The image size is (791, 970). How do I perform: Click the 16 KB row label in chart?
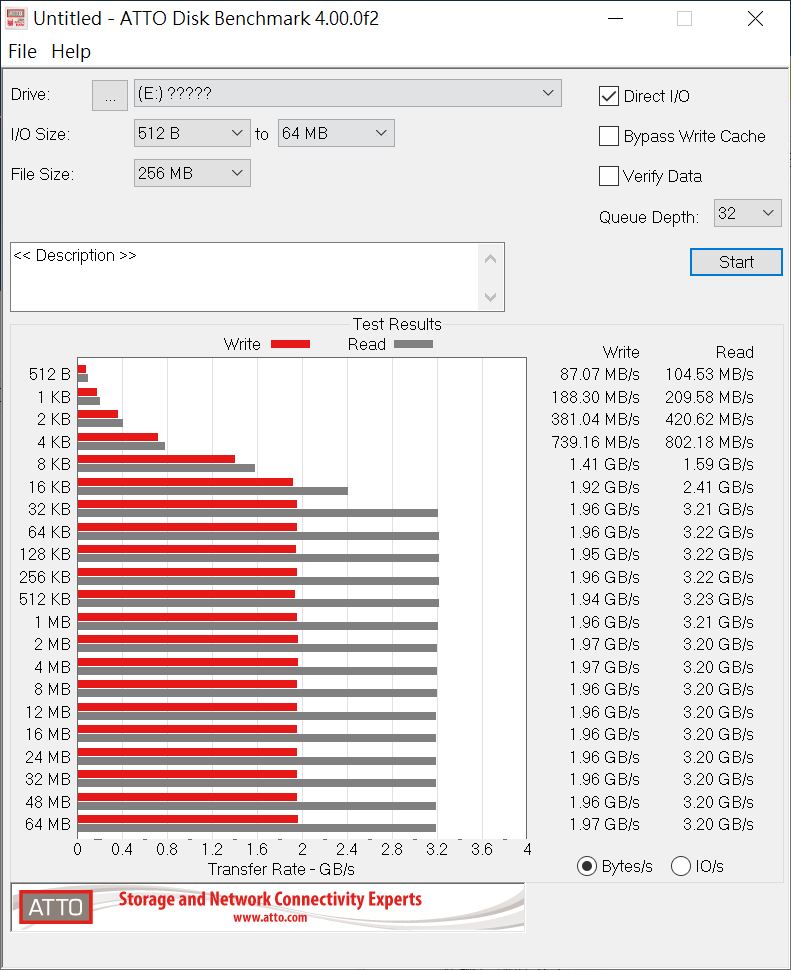[x=49, y=487]
